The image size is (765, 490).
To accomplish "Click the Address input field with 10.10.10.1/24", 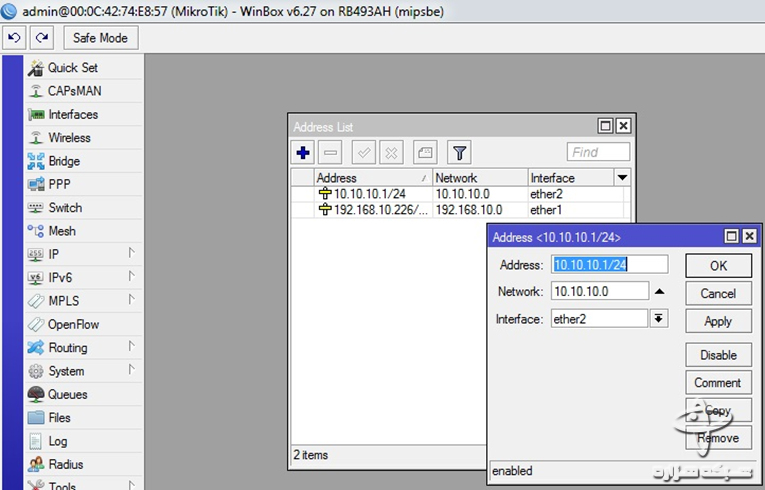I will click(x=609, y=265).
